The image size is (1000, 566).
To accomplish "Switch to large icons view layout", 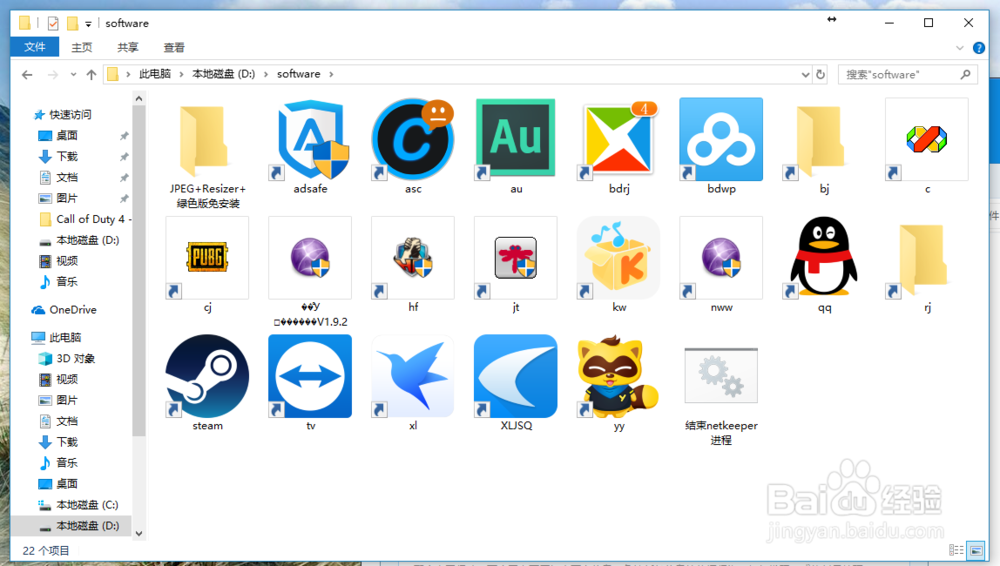I will pos(975,550).
